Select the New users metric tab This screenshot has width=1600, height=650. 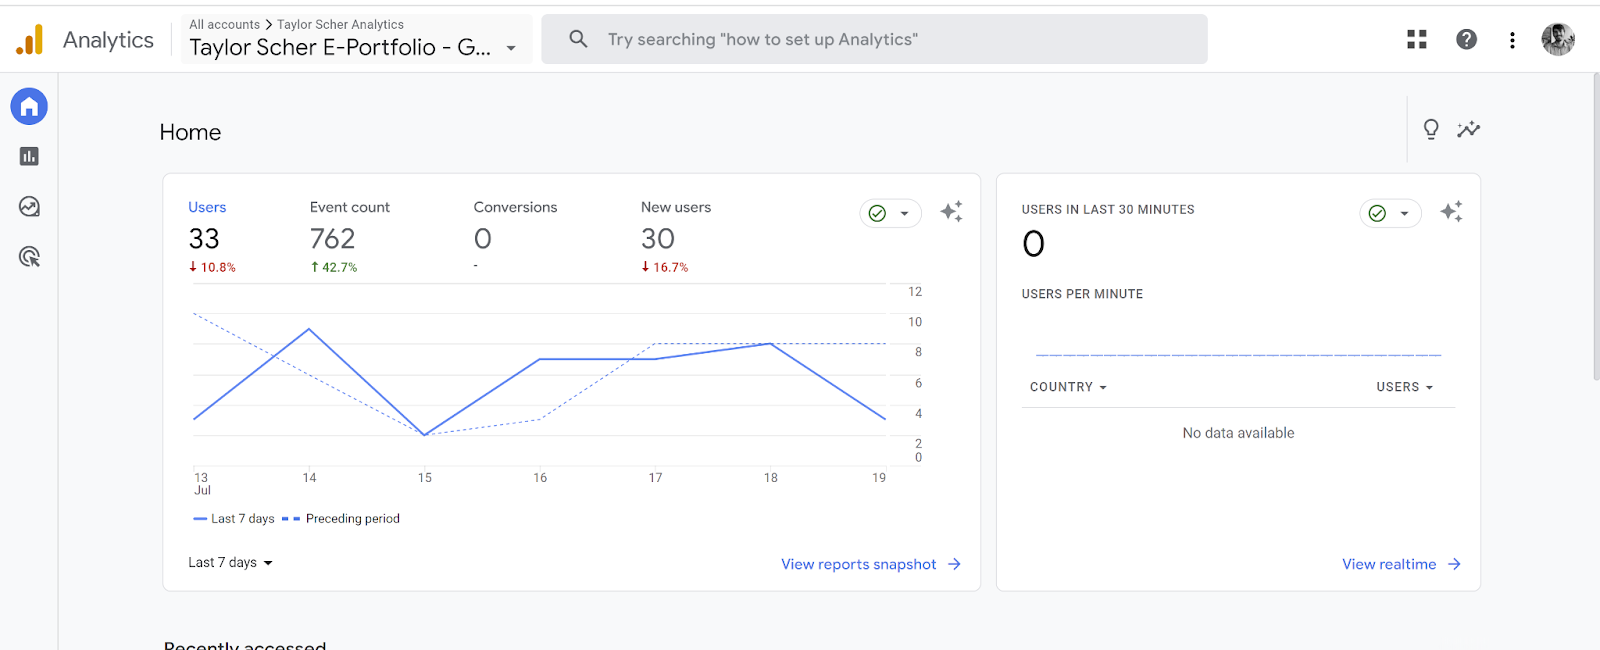(x=677, y=237)
